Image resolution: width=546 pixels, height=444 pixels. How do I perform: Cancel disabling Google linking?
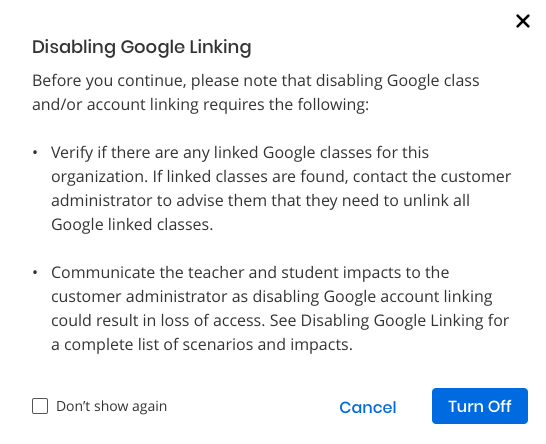click(368, 407)
